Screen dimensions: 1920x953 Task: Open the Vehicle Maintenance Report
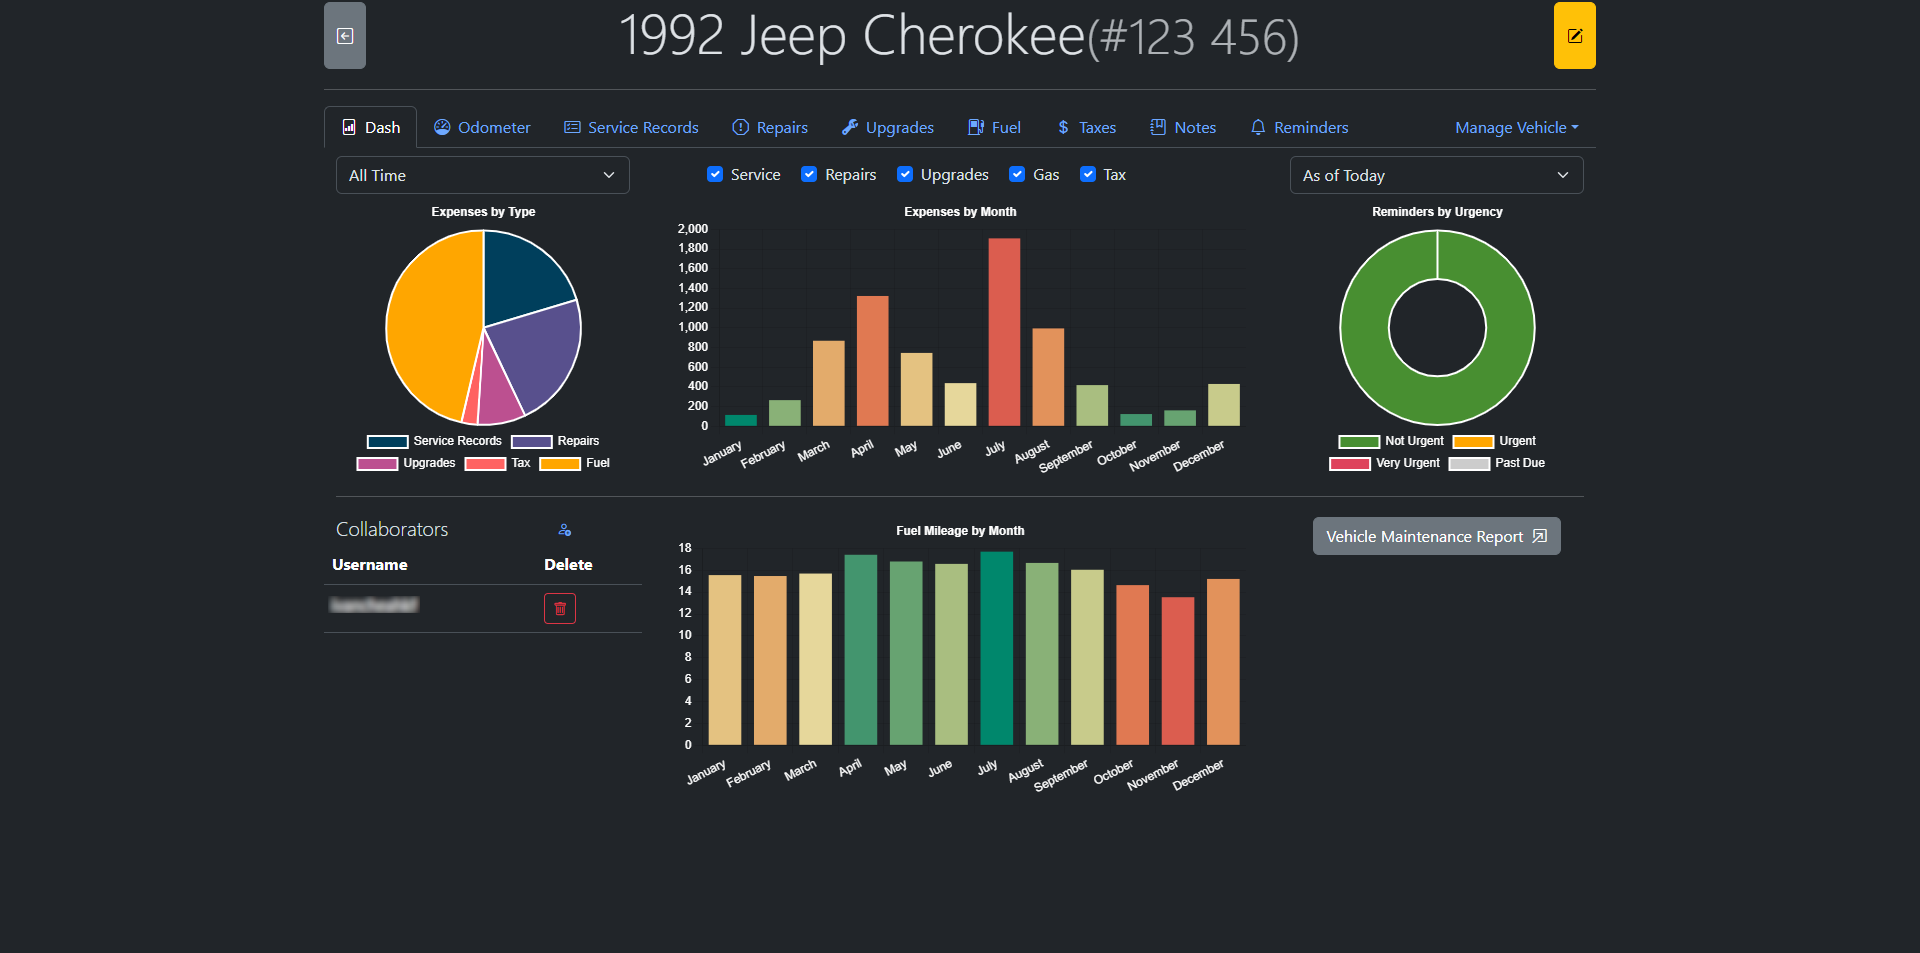(1436, 537)
